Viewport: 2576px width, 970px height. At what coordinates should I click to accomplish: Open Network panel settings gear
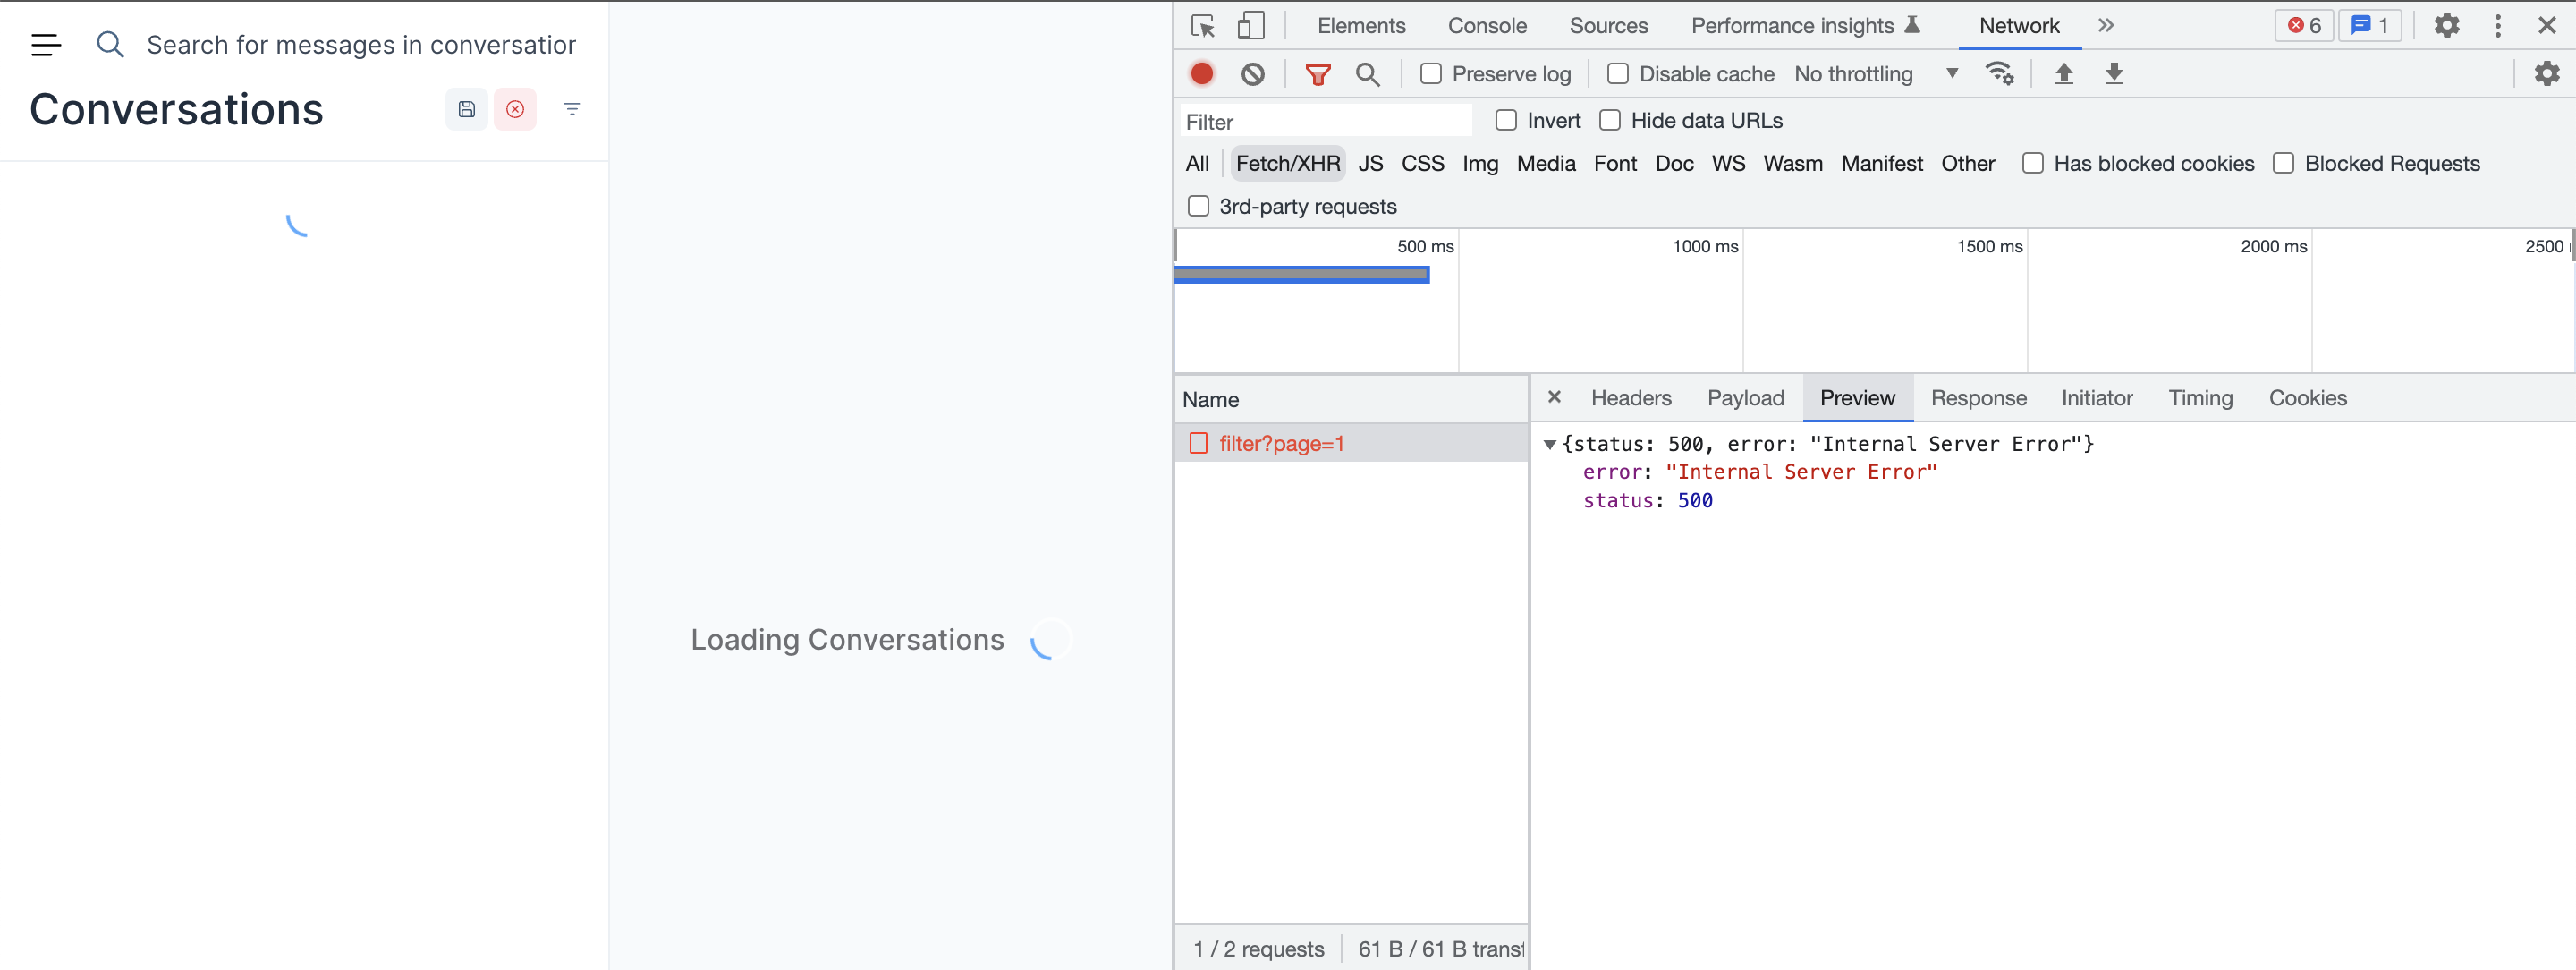click(x=2547, y=74)
